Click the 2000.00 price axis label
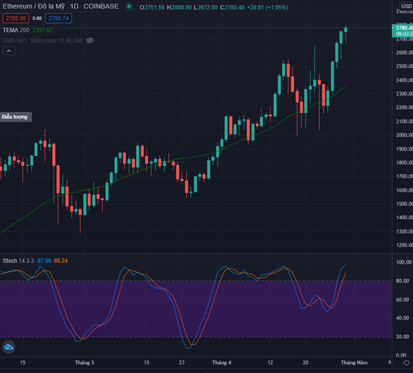The width and height of the screenshot is (413, 373). coord(404,135)
